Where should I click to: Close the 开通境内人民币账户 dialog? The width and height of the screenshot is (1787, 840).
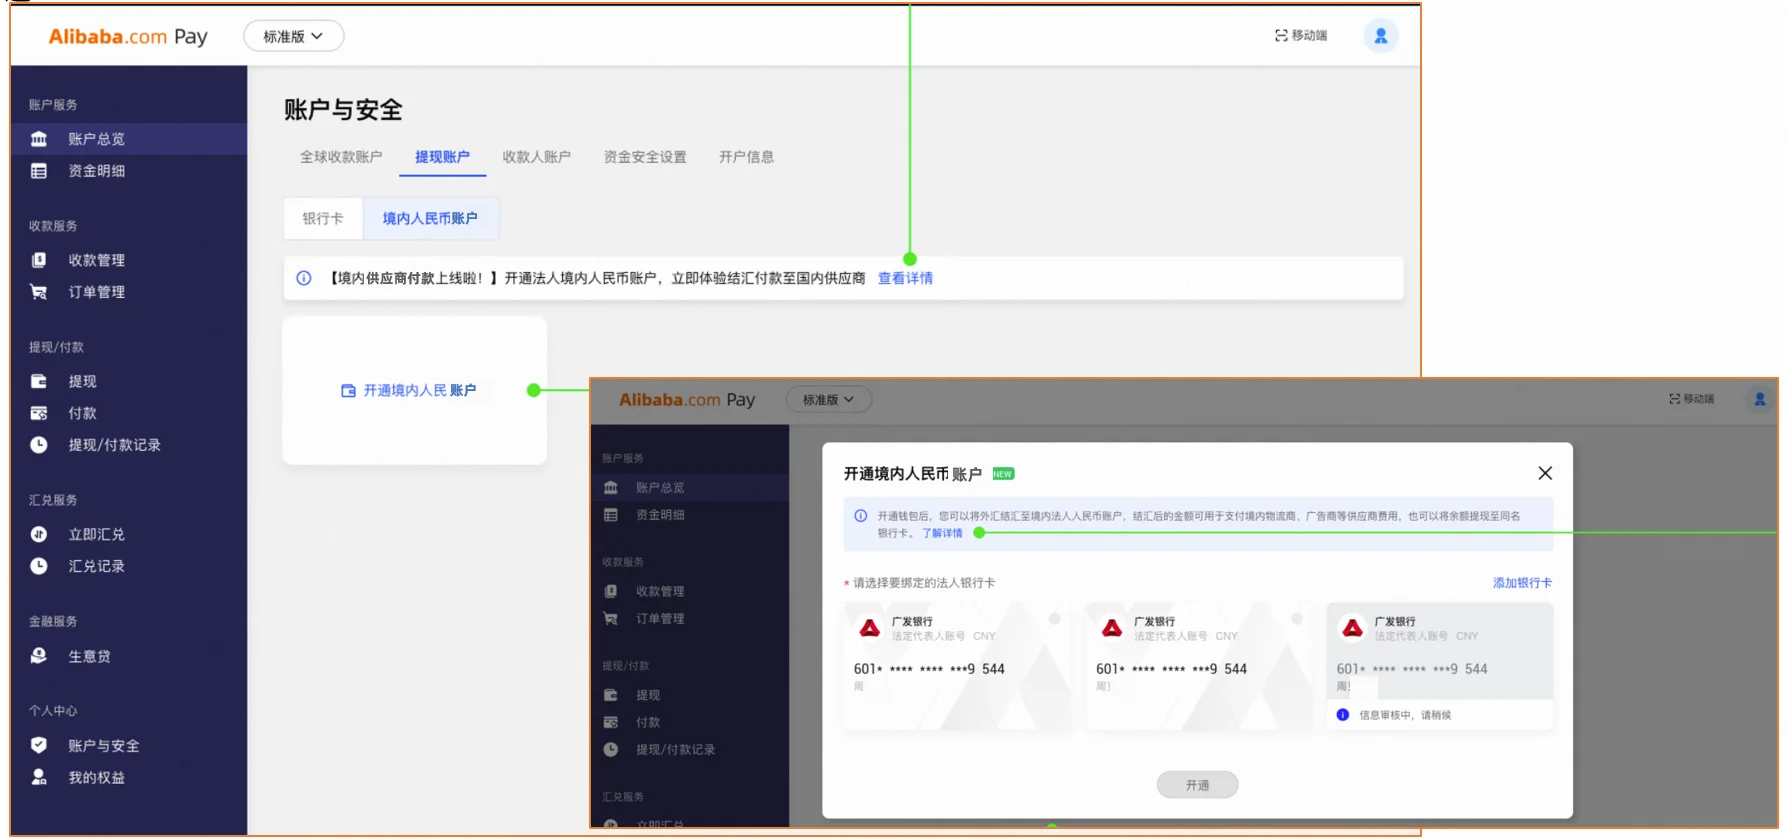pos(1545,473)
